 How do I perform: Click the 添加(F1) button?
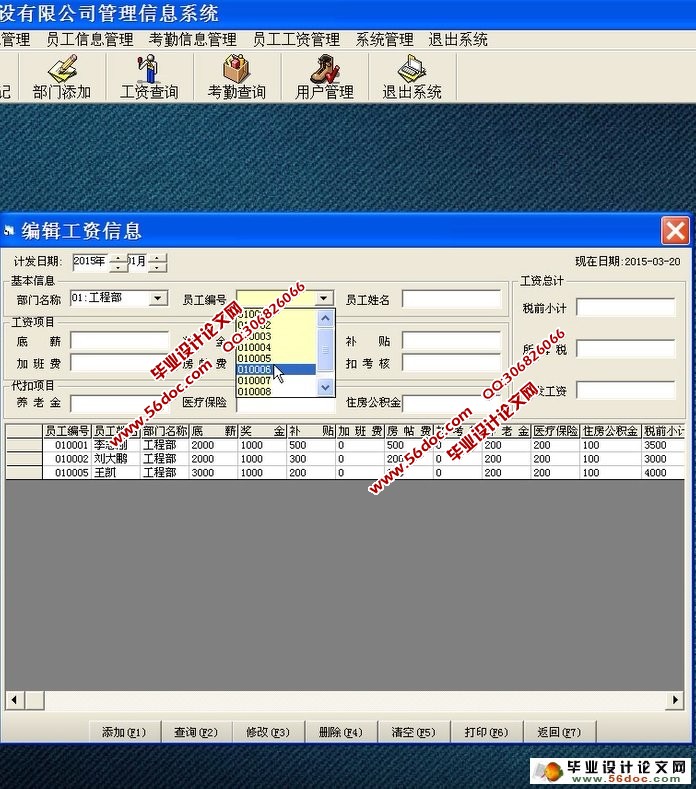(x=124, y=732)
